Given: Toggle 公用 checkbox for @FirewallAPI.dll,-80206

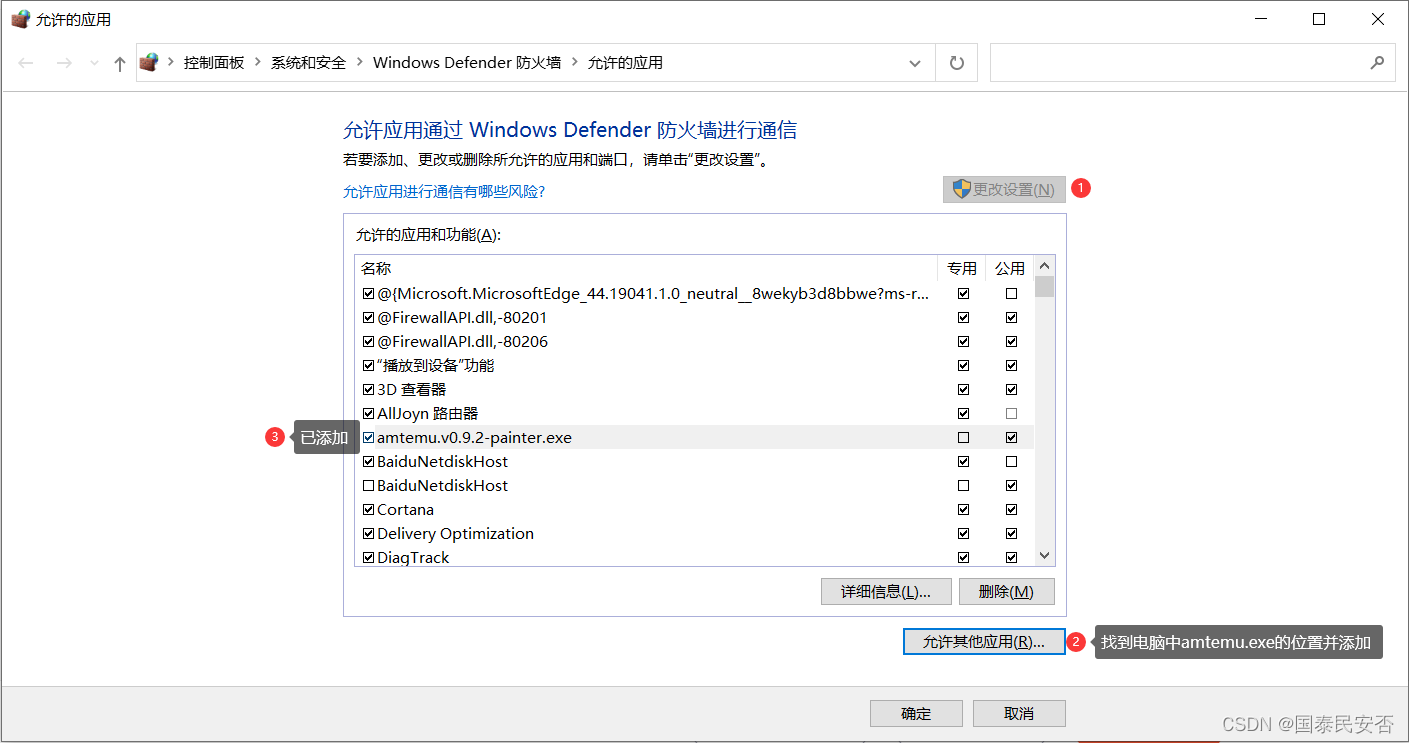Looking at the screenshot, I should coord(1011,341).
